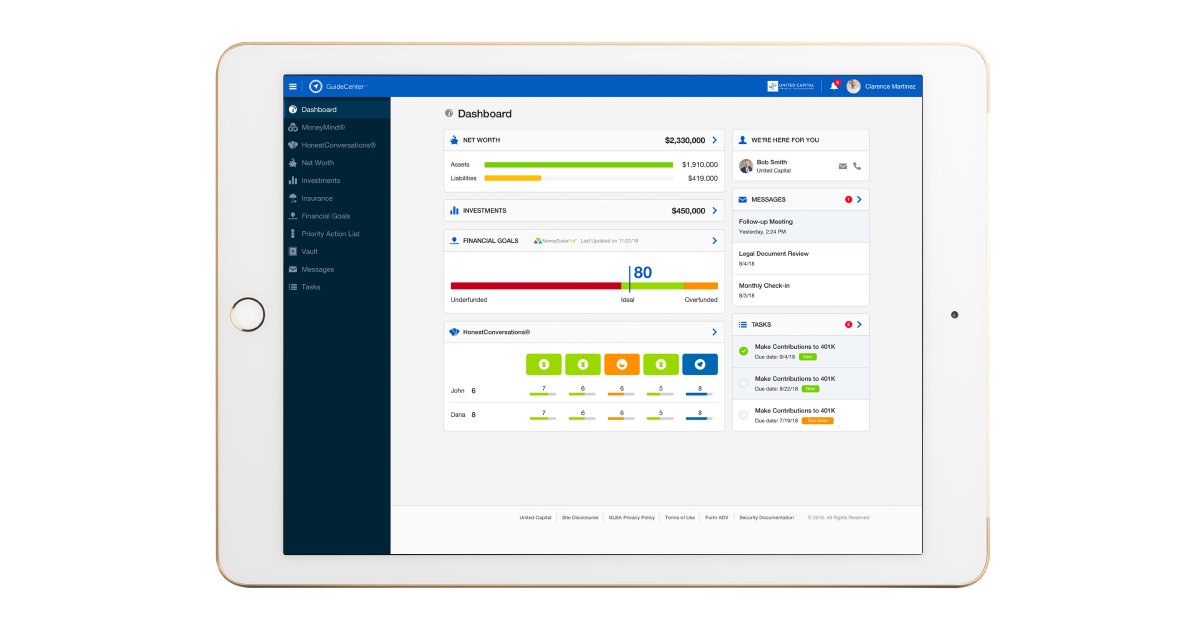This screenshot has height=628, width=1200.
Task: Open Dashboard in the sidebar
Action: tap(337, 109)
